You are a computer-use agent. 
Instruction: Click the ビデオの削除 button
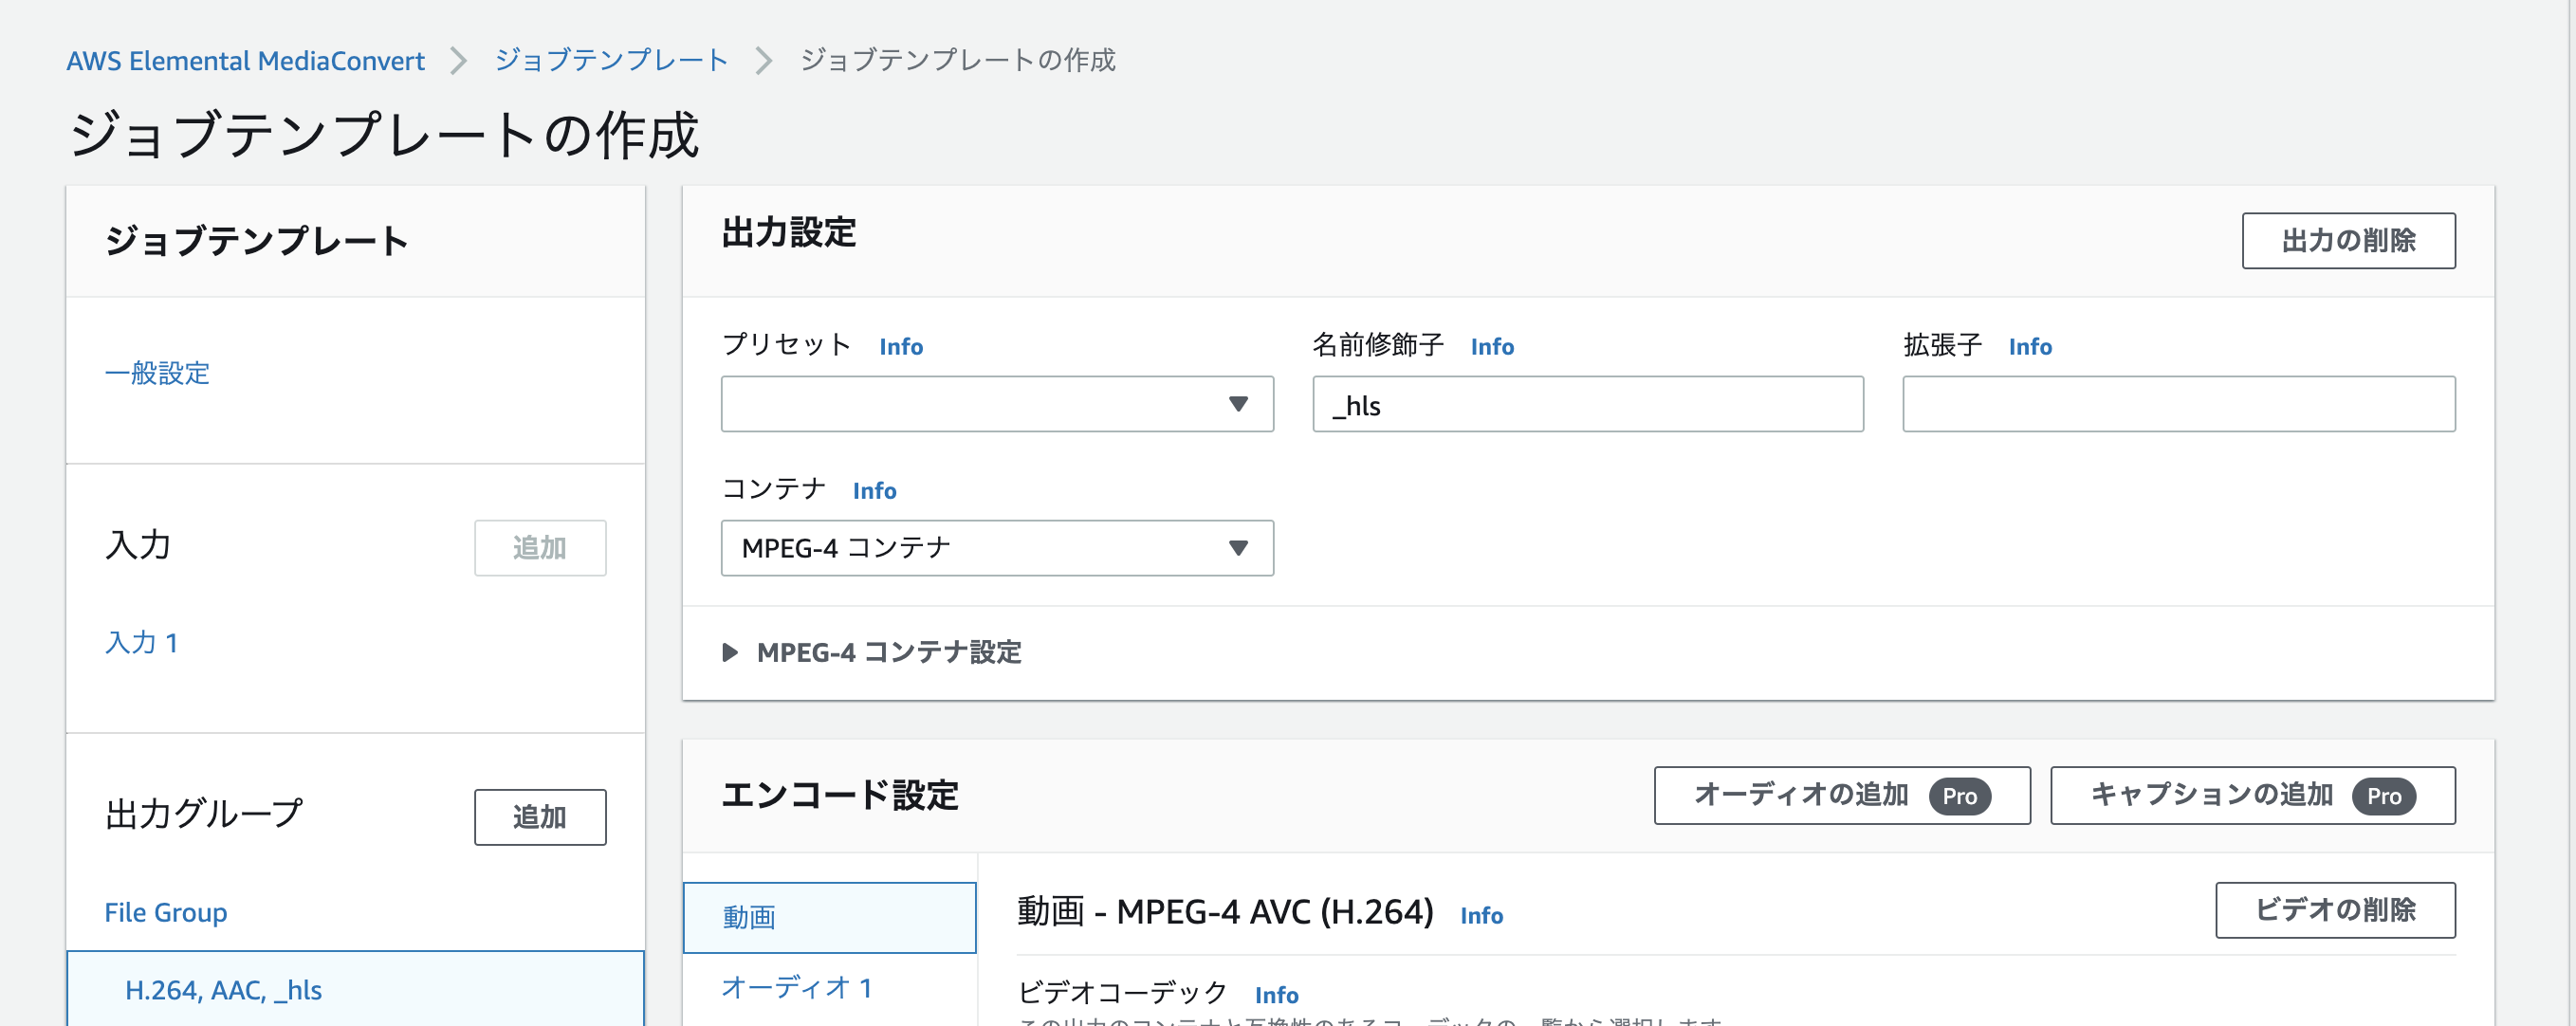click(2335, 910)
